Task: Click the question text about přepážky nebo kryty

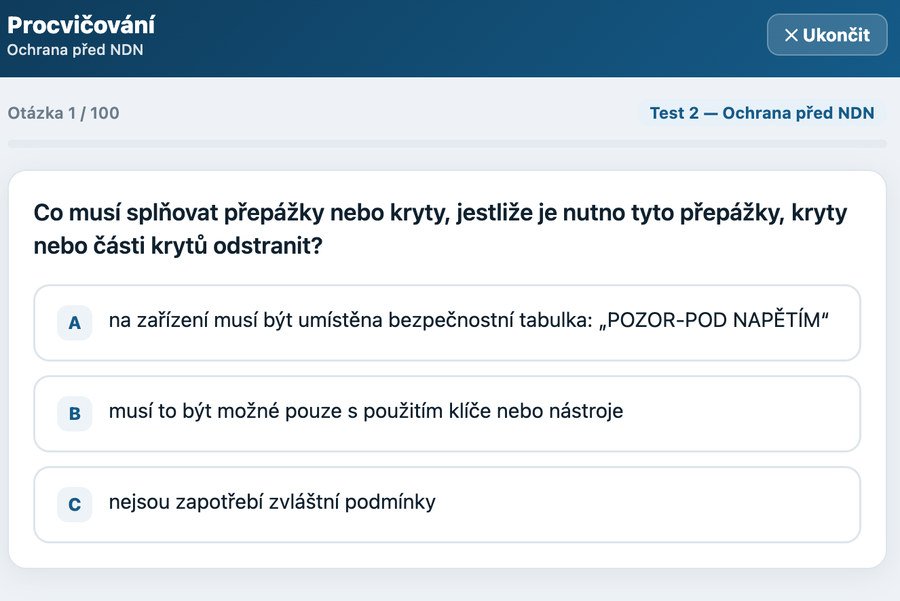Action: (x=440, y=228)
